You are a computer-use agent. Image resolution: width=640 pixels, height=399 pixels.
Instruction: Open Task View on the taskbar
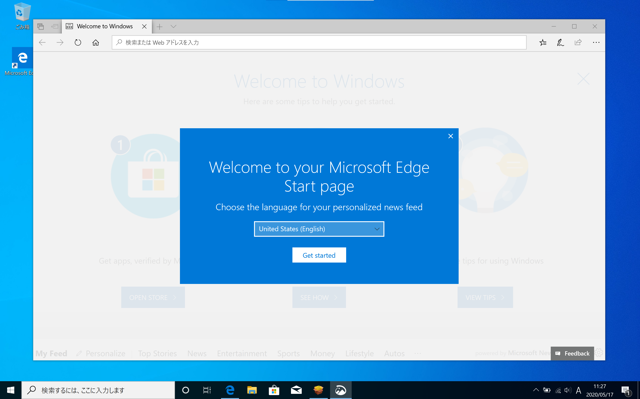click(x=207, y=390)
